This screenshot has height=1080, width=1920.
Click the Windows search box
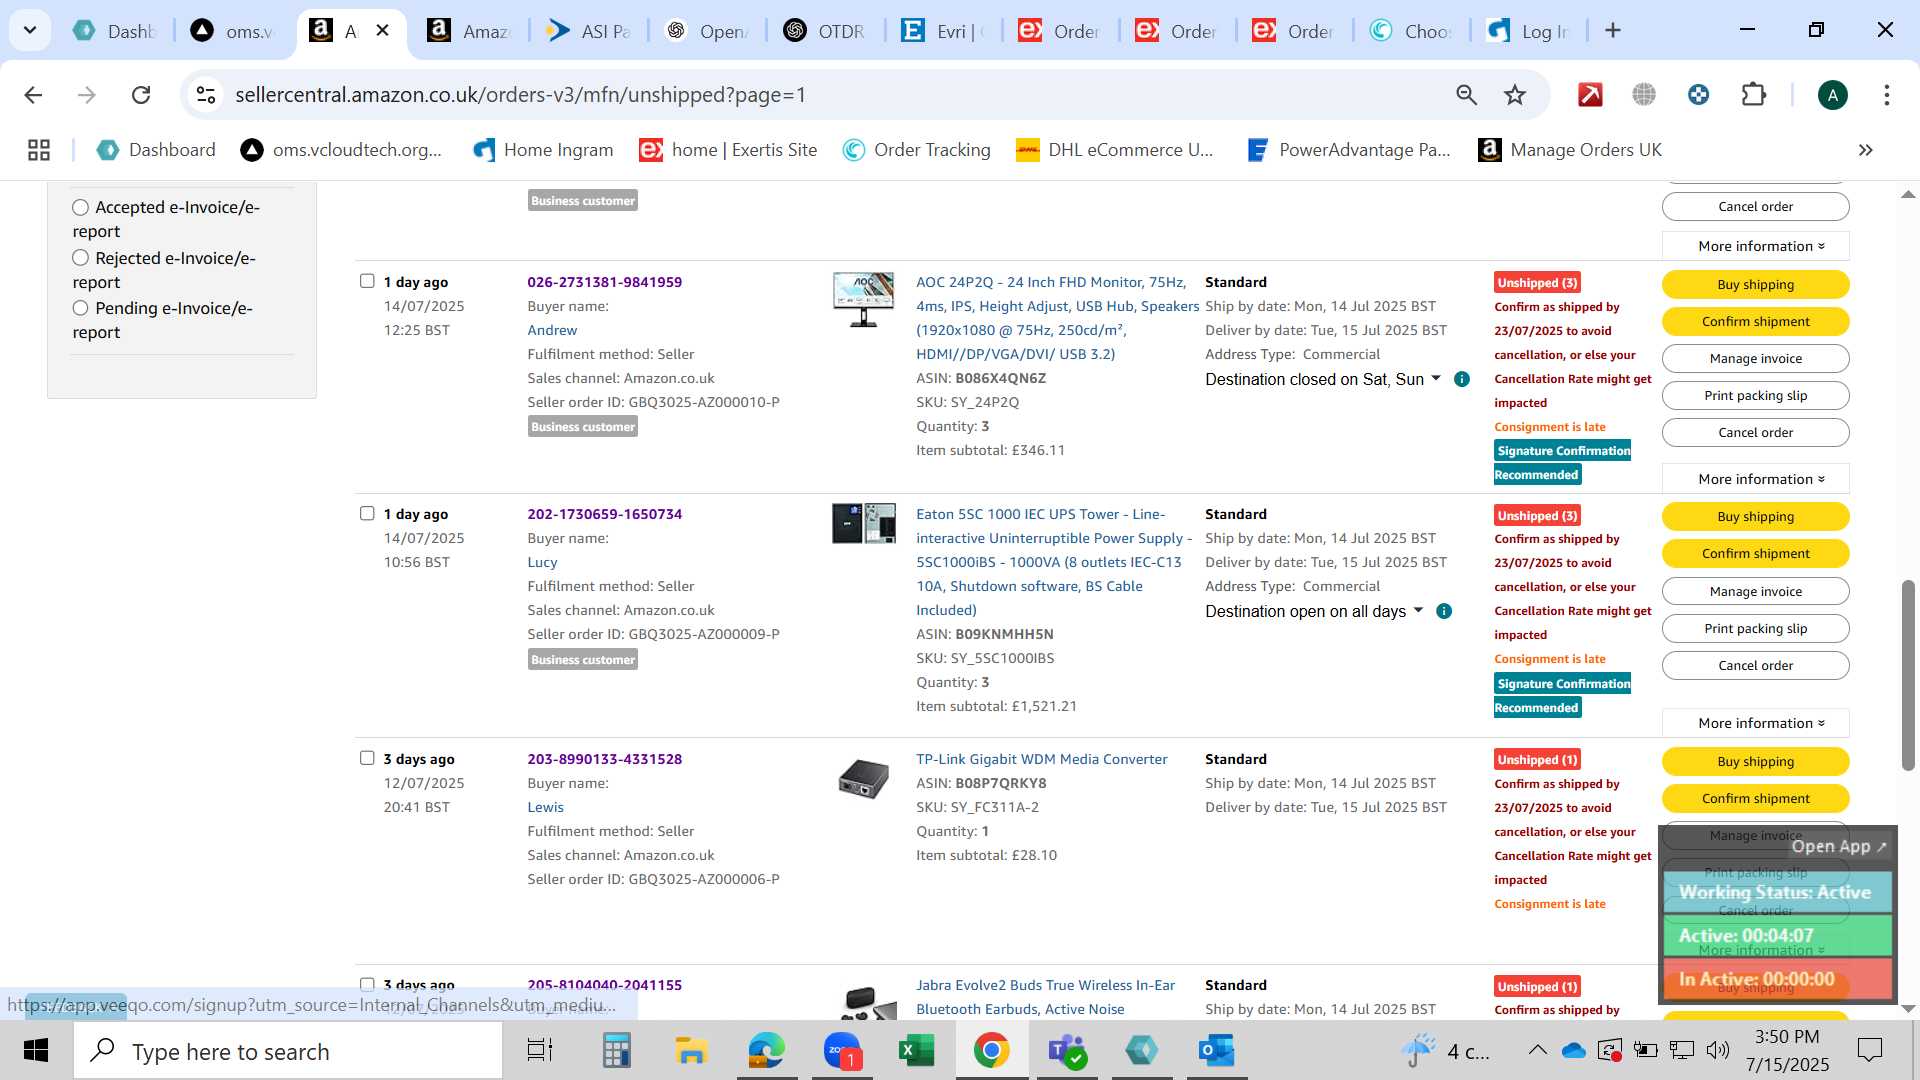click(x=288, y=1051)
